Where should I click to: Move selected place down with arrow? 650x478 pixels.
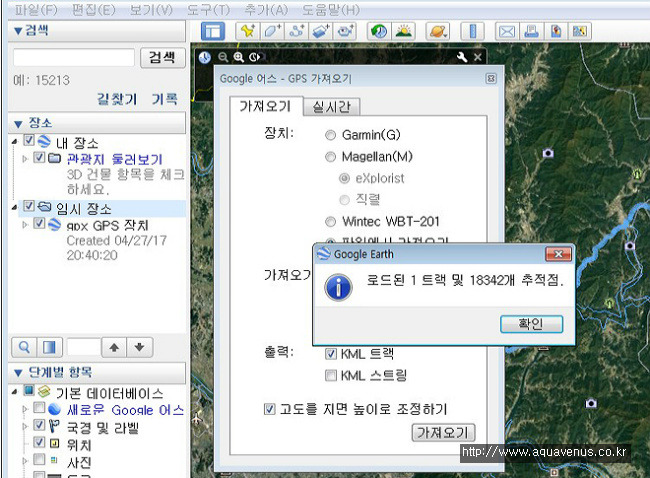pos(140,347)
